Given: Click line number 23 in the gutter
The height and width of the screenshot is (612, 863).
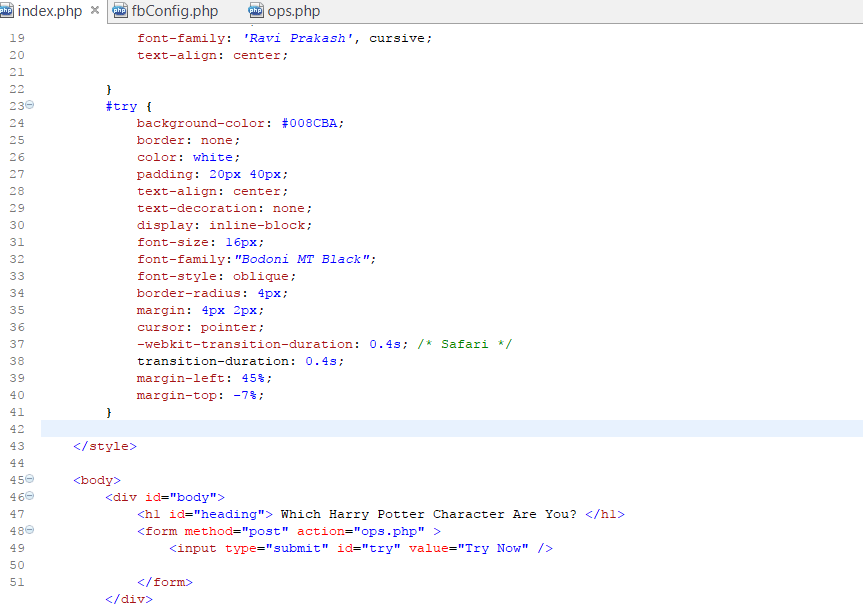Looking at the screenshot, I should pyautogui.click(x=17, y=105).
